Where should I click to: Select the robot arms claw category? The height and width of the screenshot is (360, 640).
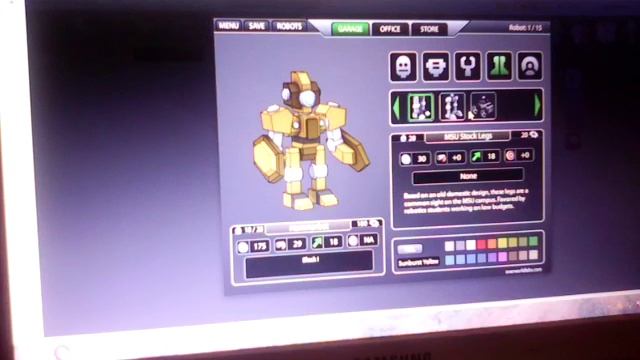[x=468, y=66]
